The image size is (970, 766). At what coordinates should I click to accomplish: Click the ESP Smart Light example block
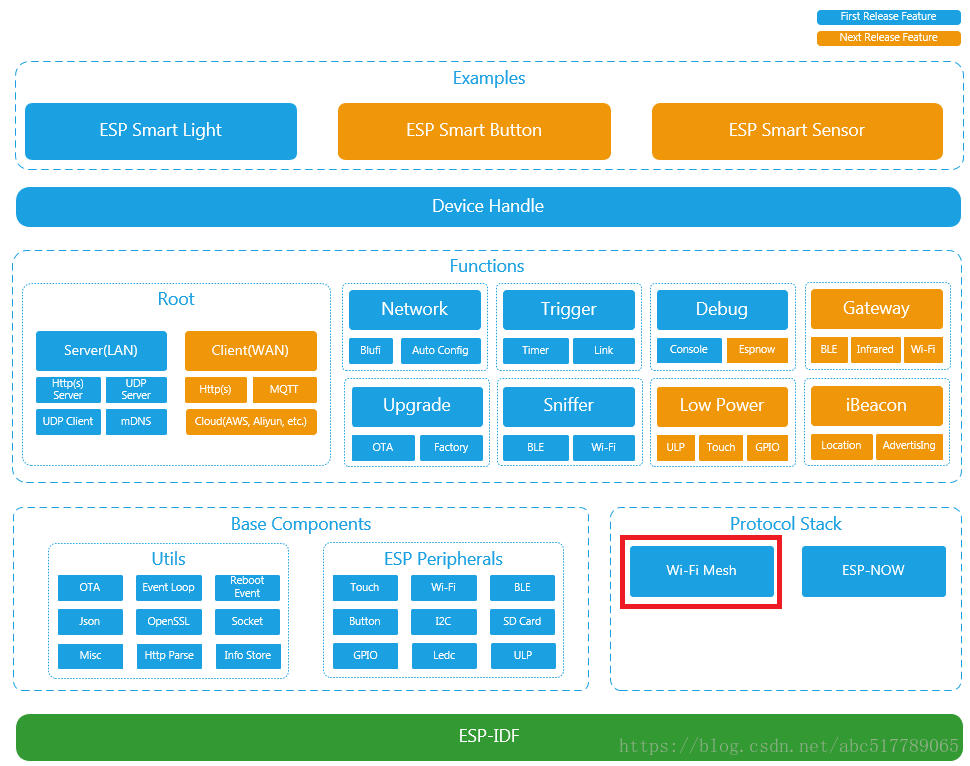[161, 131]
